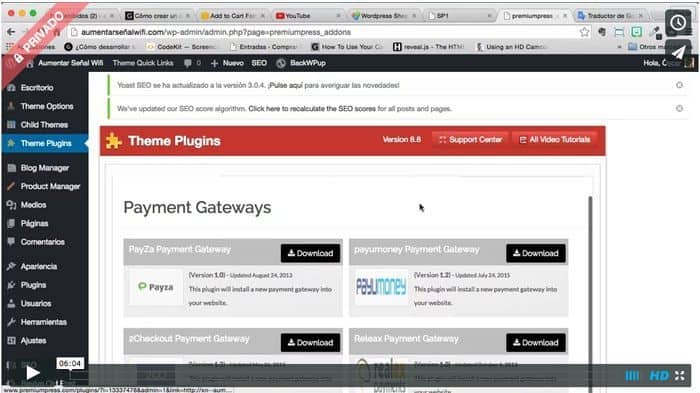700x393 pixels.
Task: Toggle HD video quality
Action: pos(659,376)
